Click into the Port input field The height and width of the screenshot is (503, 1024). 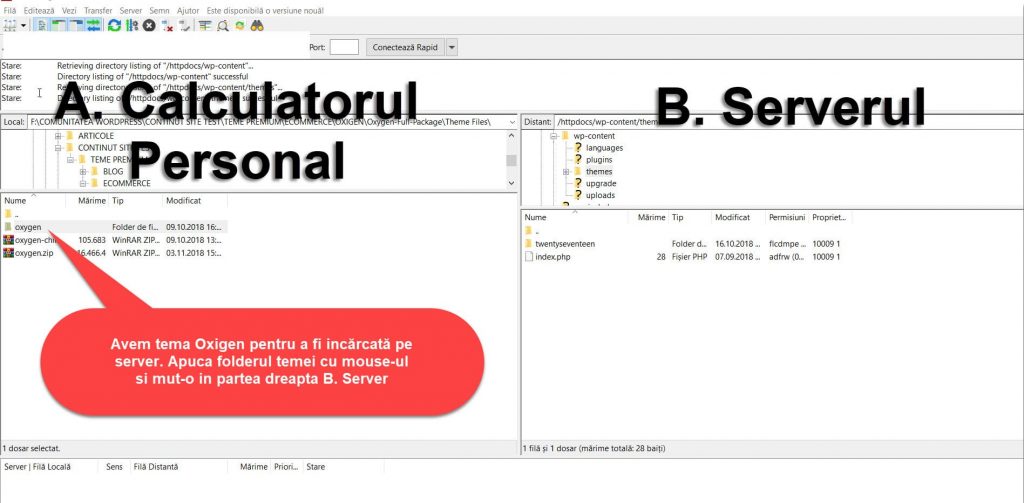pyautogui.click(x=344, y=47)
